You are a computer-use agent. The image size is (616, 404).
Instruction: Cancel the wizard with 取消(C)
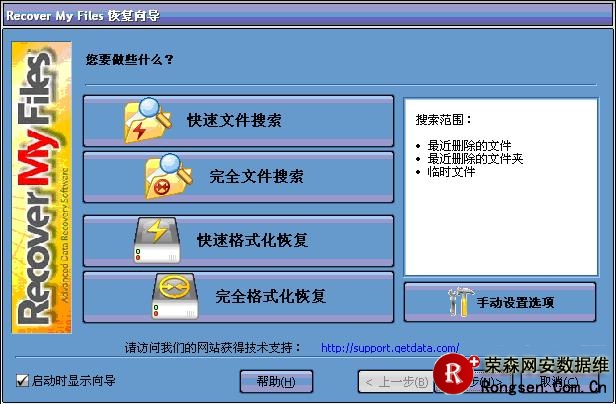click(x=559, y=381)
